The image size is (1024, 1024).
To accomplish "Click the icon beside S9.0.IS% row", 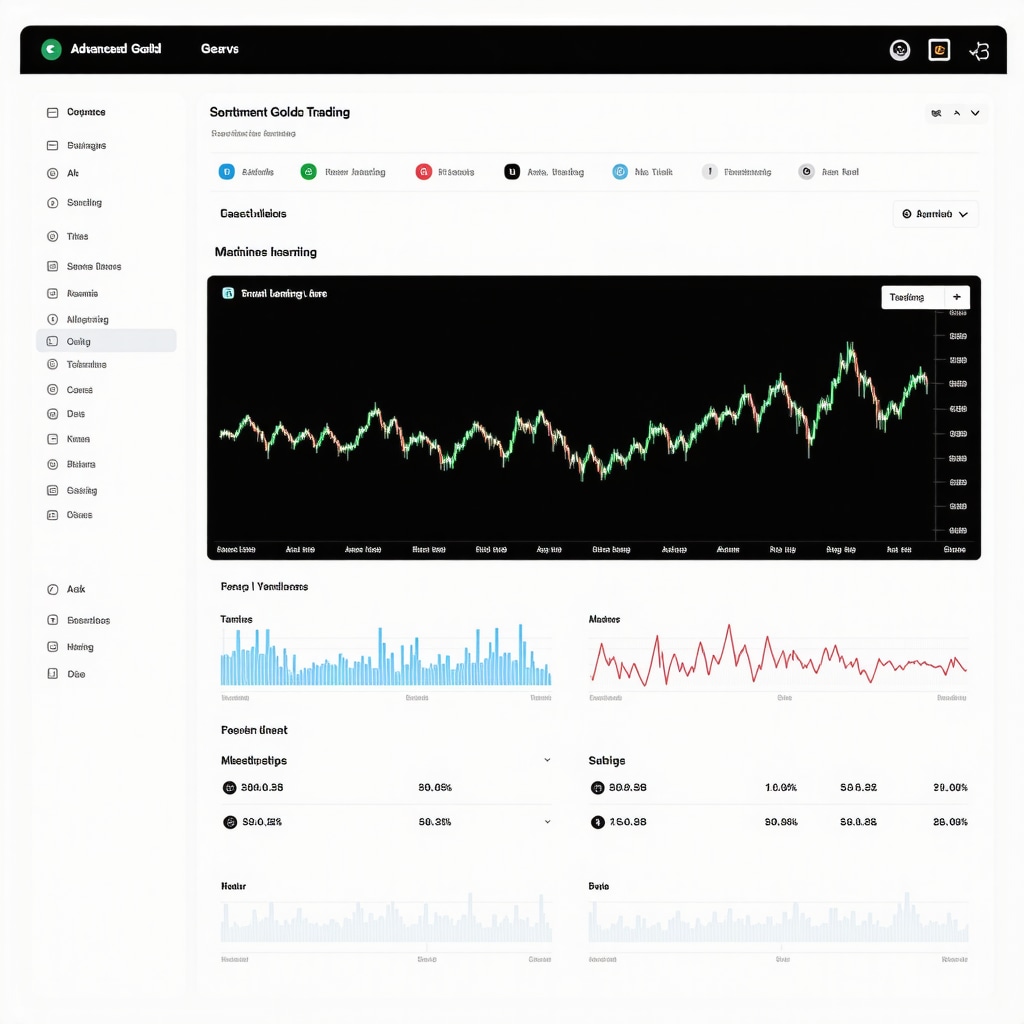I will point(230,822).
